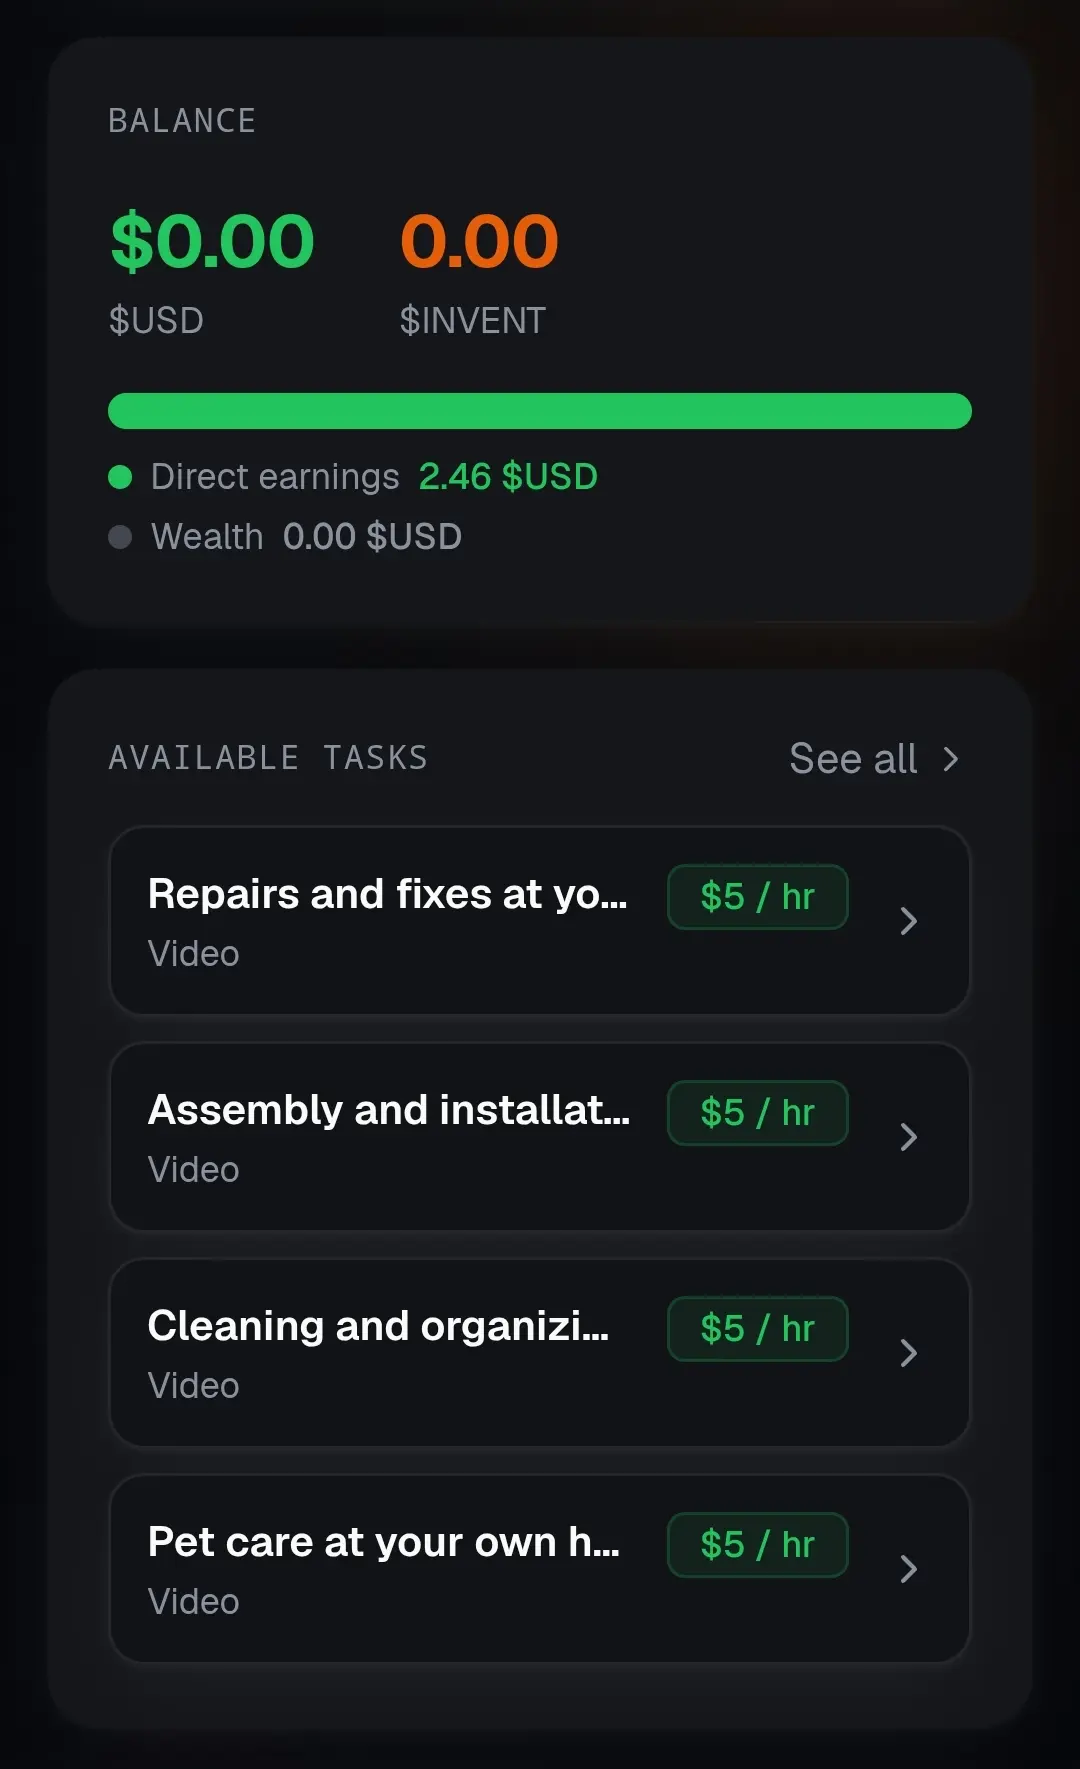1080x1769 pixels.
Task: Open Assembly and installation task title
Action: pos(389,1110)
